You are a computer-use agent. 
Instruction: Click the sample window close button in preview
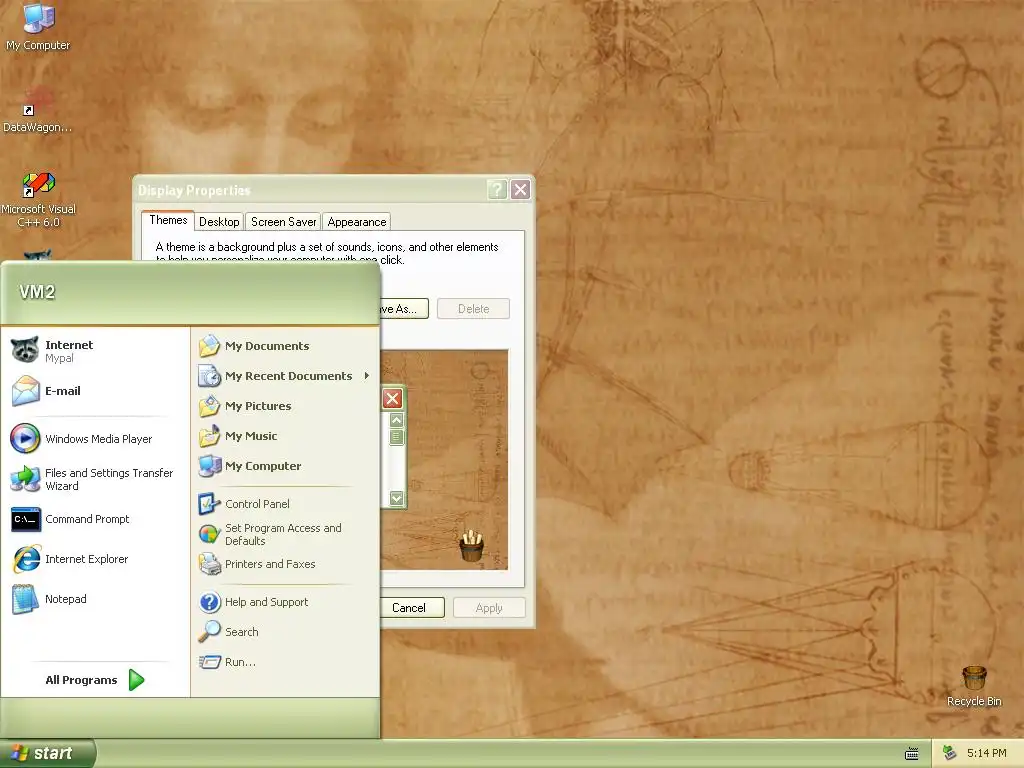[392, 398]
